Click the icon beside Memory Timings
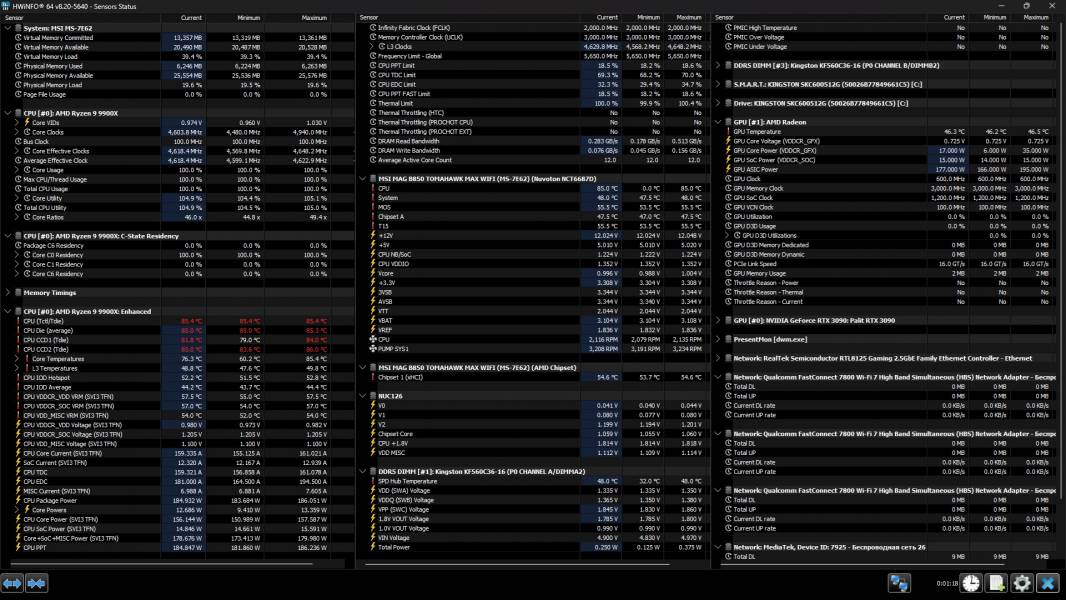The height and width of the screenshot is (600, 1066). pyautogui.click(x=18, y=292)
